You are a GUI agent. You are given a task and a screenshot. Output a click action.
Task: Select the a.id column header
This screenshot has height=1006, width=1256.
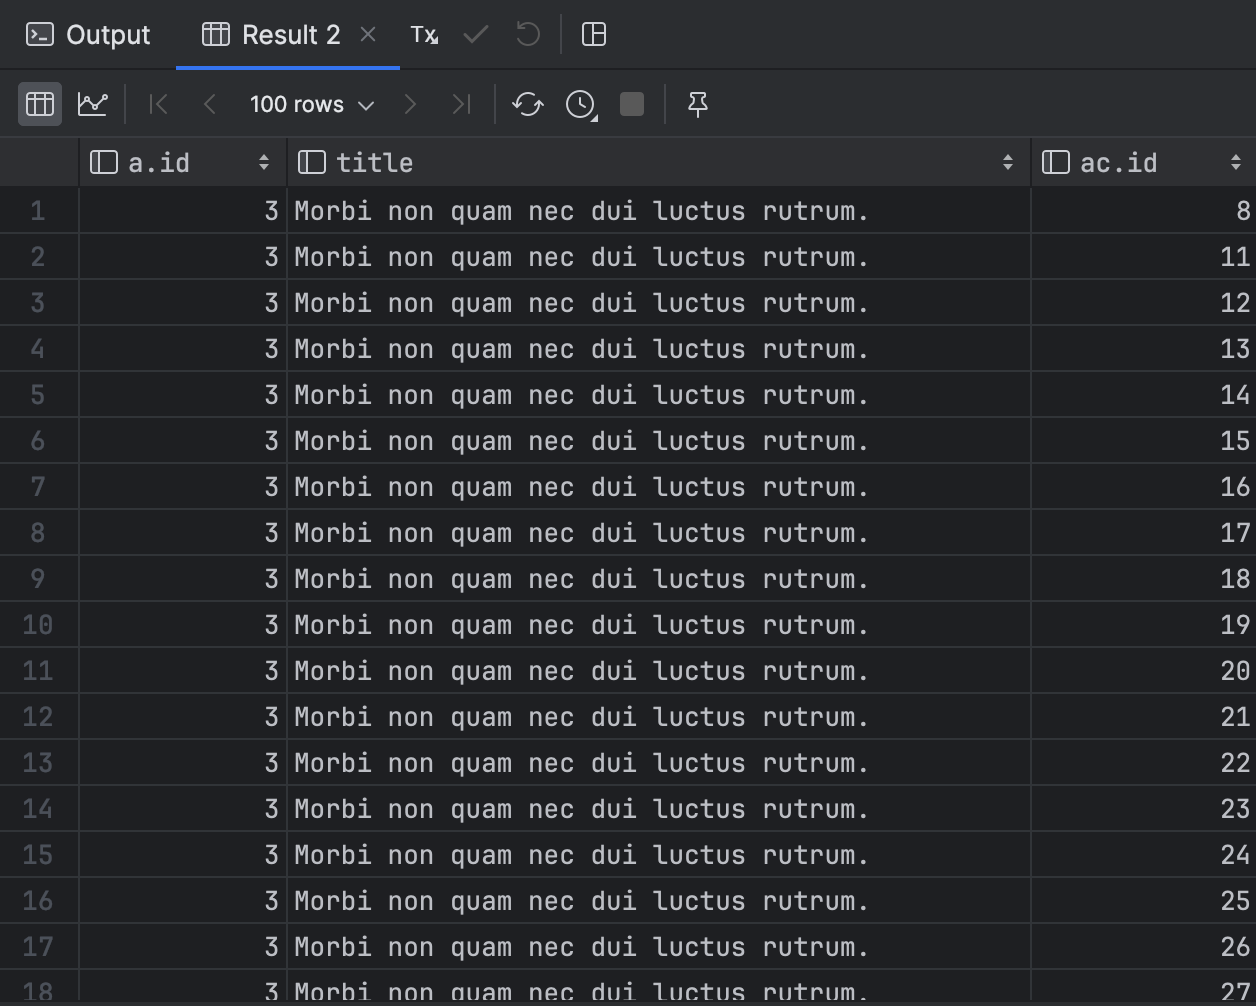[183, 162]
